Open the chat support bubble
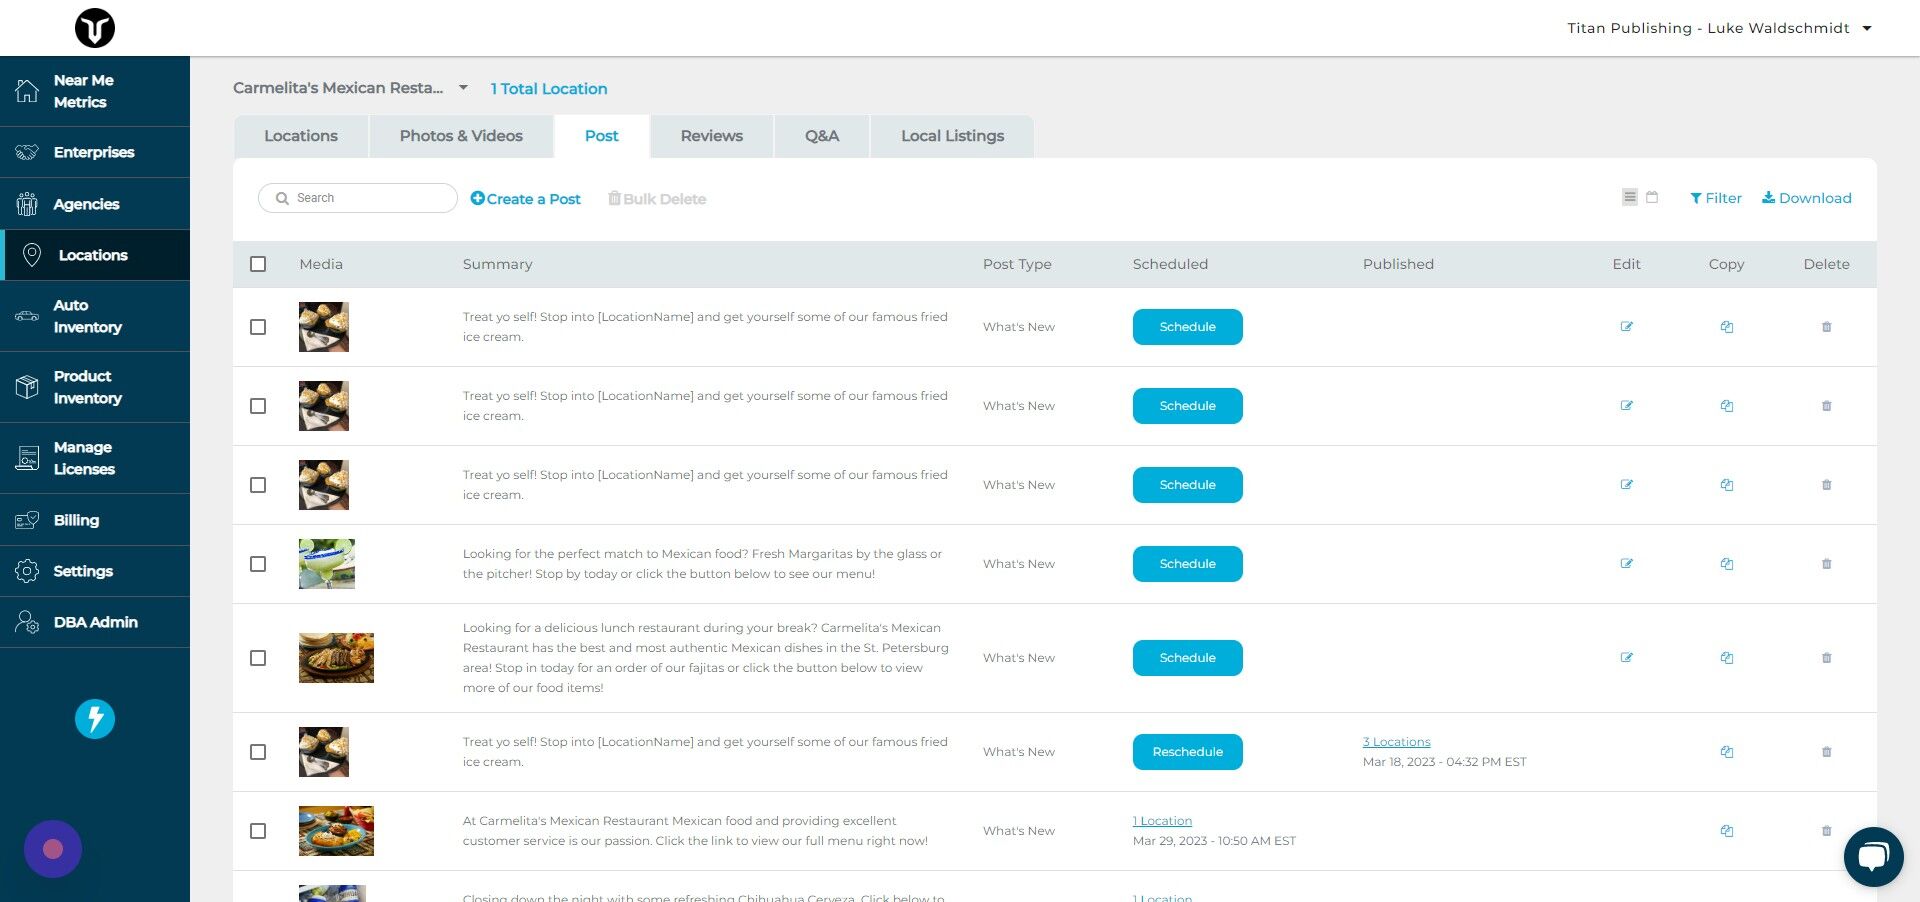This screenshot has height=902, width=1920. coord(1873,857)
